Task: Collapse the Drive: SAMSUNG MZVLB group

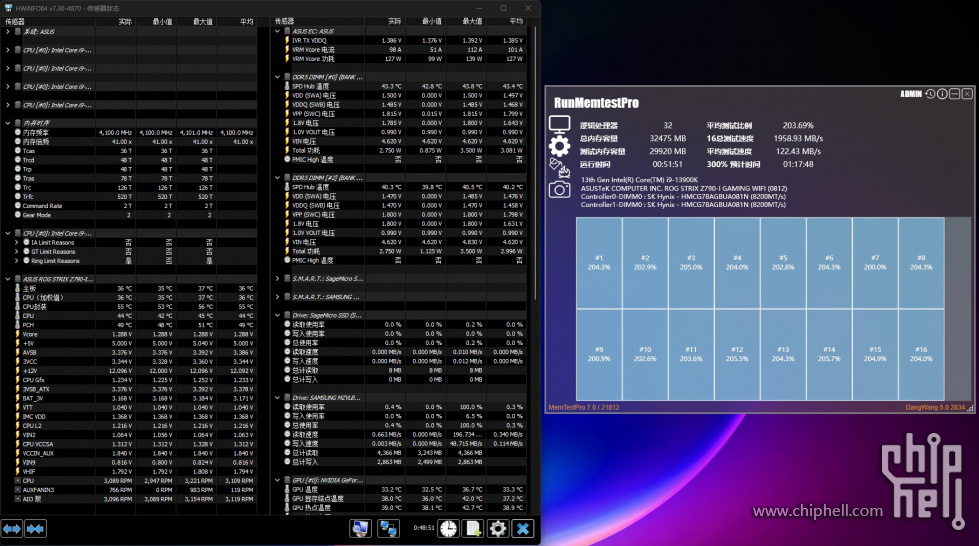Action: point(277,397)
